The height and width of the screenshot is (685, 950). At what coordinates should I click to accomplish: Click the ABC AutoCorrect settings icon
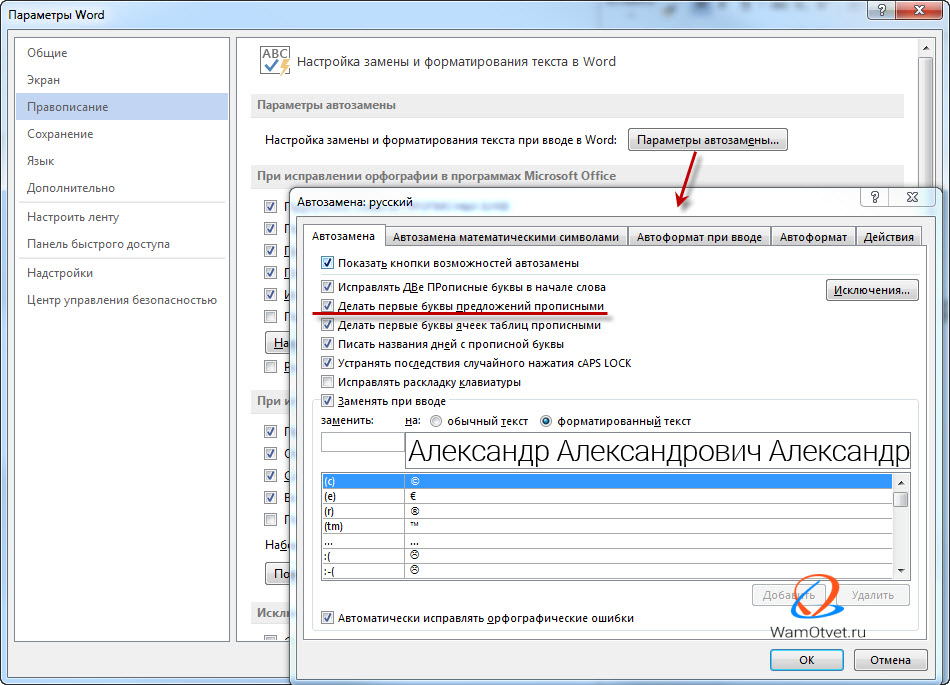pyautogui.click(x=274, y=60)
